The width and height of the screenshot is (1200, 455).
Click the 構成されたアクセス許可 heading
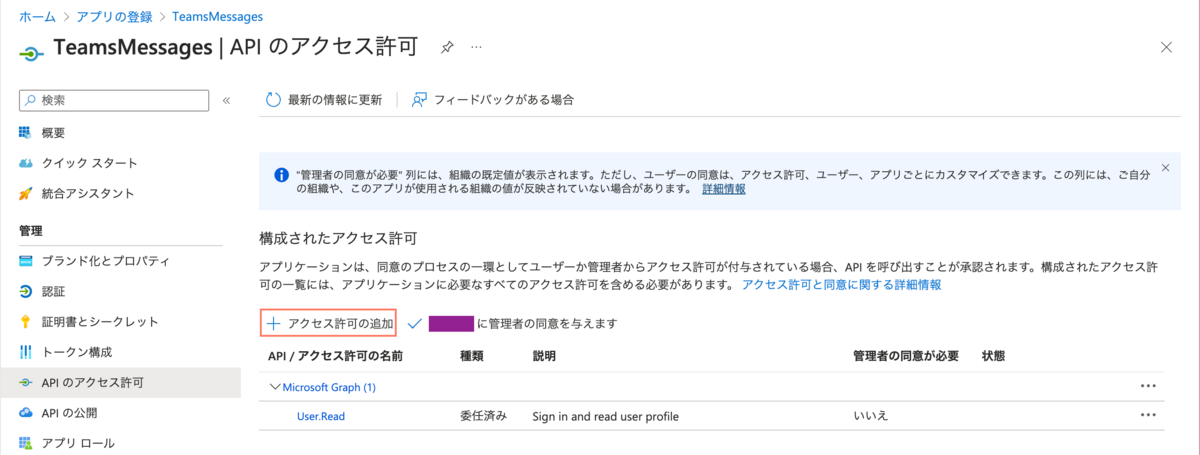[x=337, y=240]
